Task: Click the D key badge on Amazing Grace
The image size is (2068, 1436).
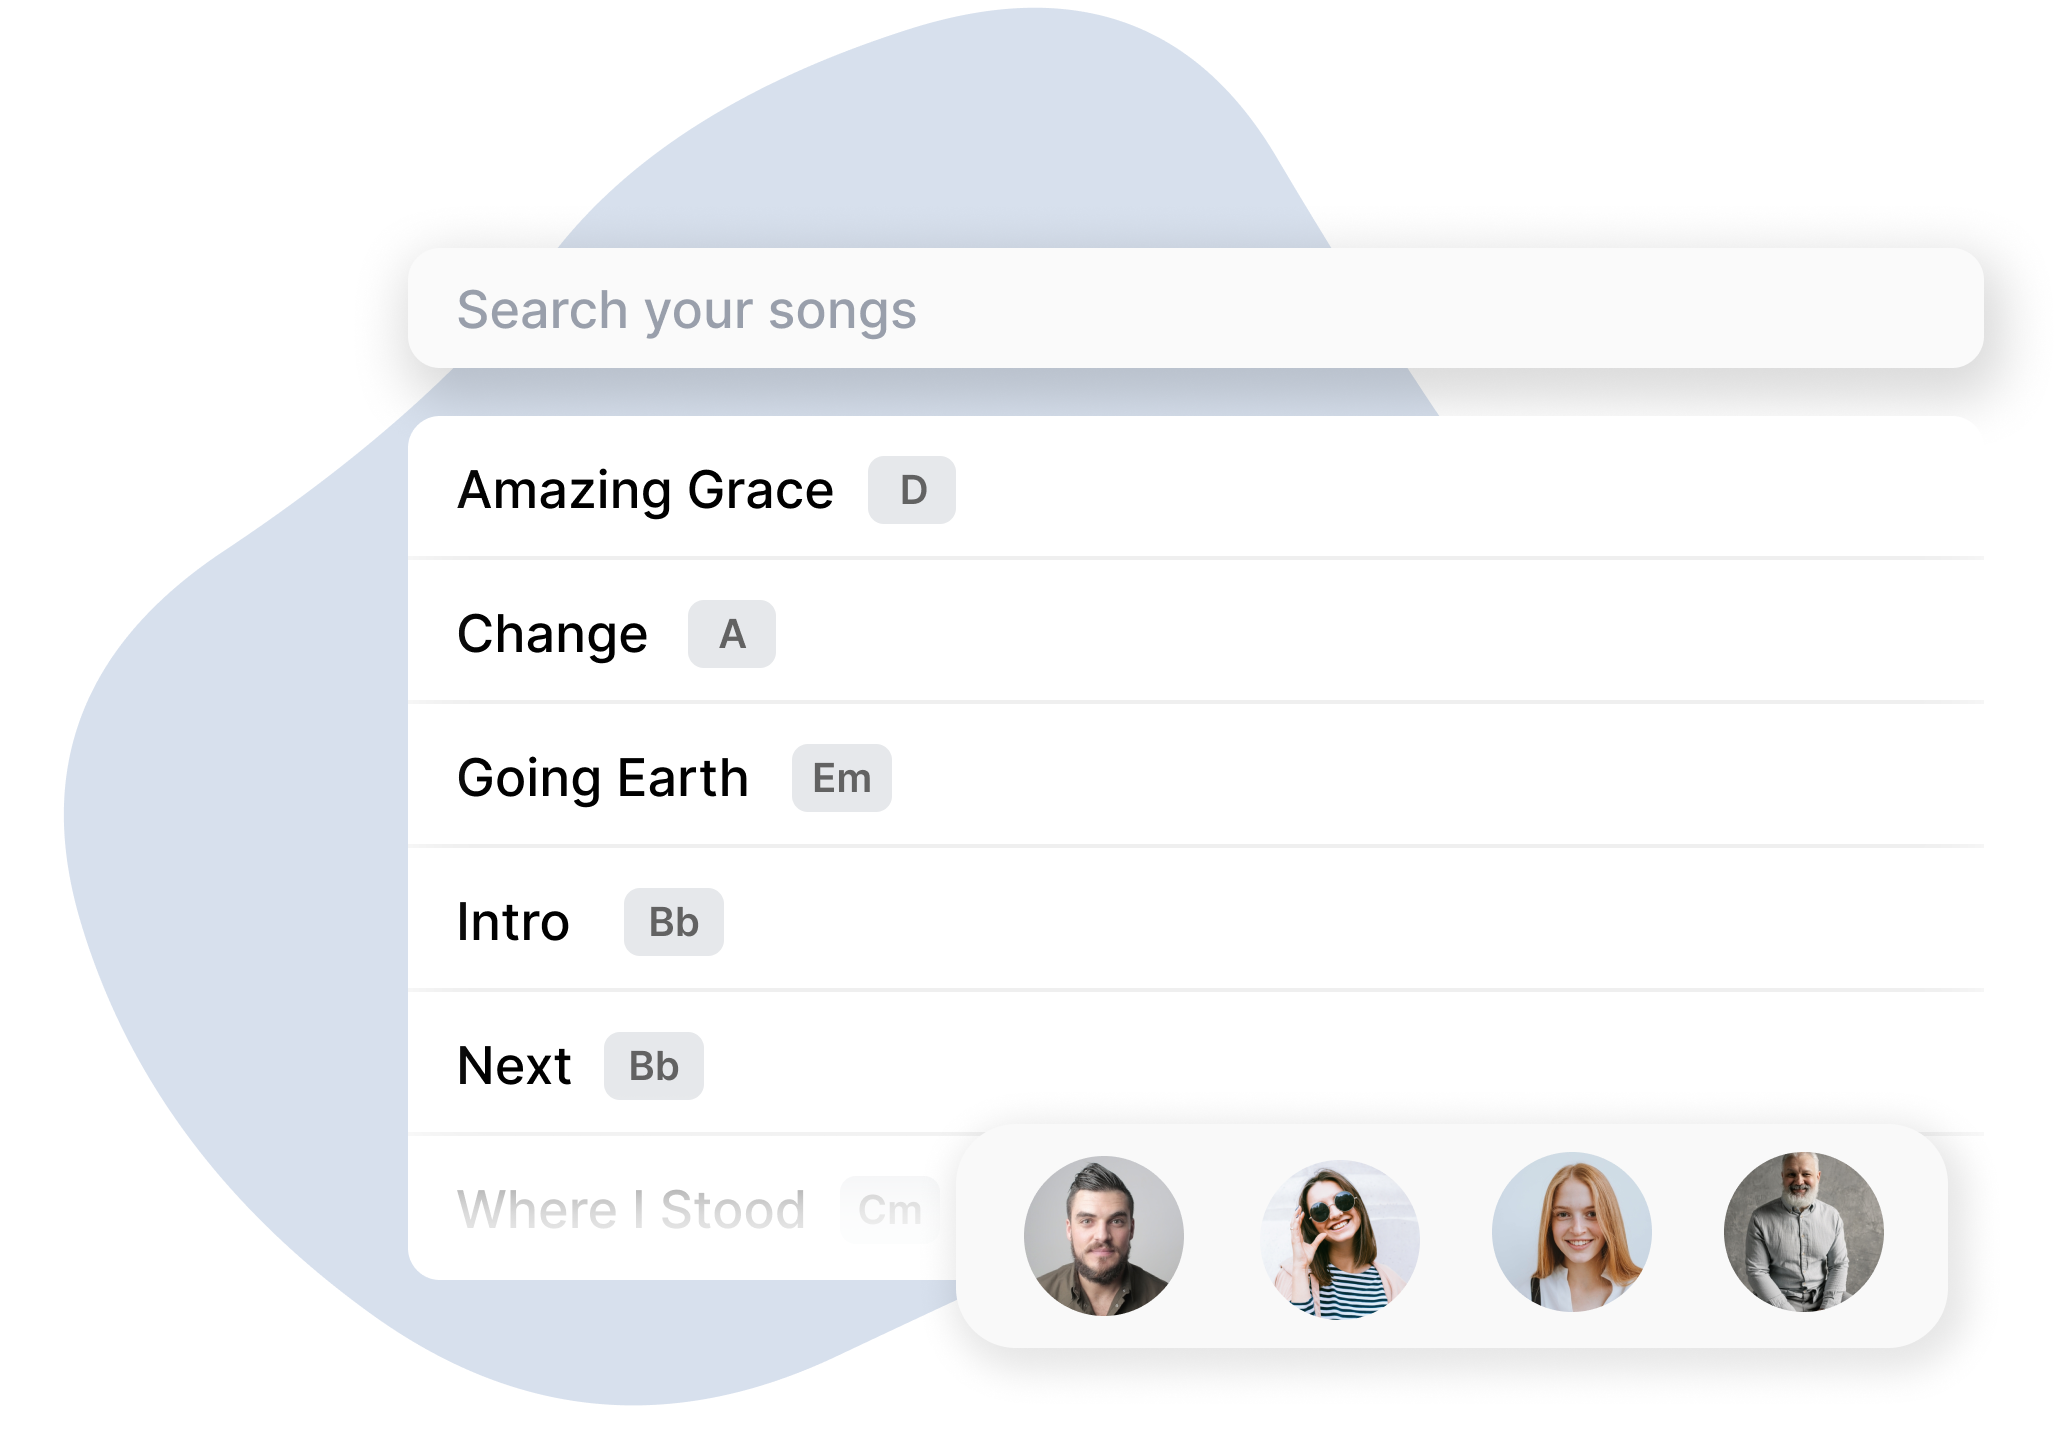Action: click(910, 490)
